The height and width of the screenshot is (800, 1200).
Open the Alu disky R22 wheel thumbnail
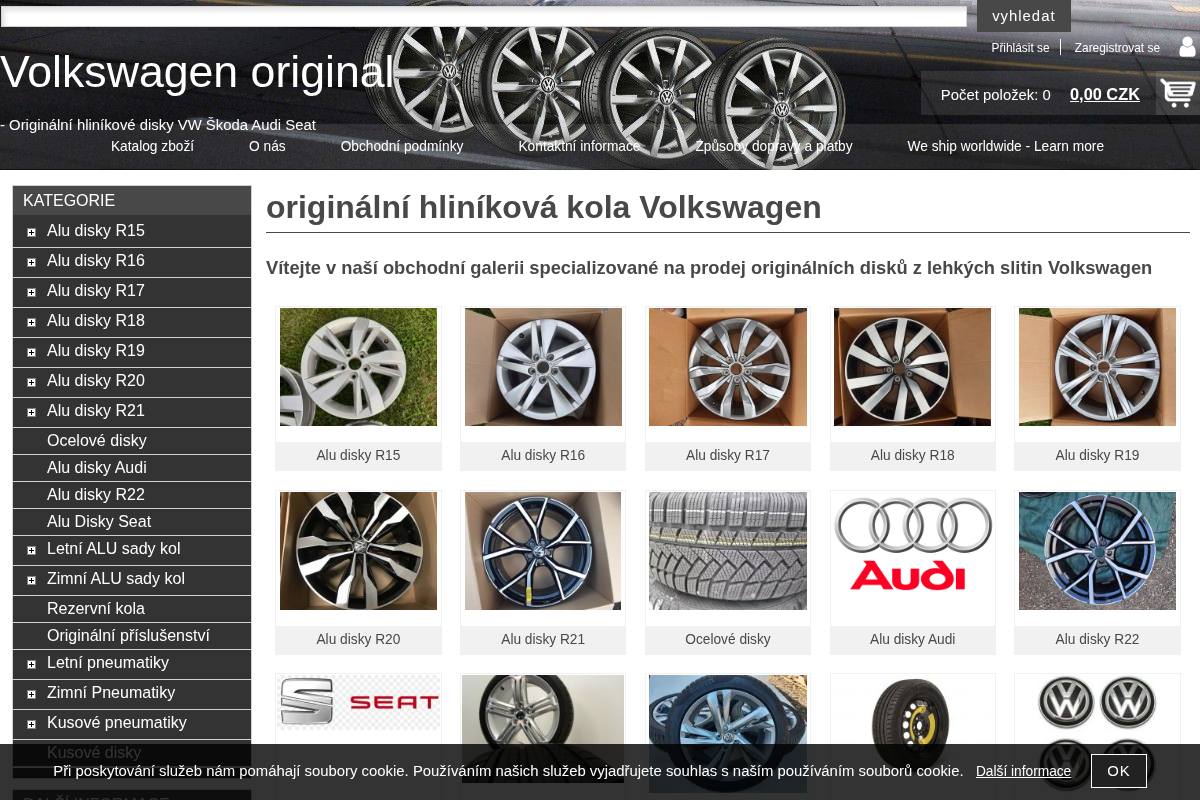pos(1097,551)
